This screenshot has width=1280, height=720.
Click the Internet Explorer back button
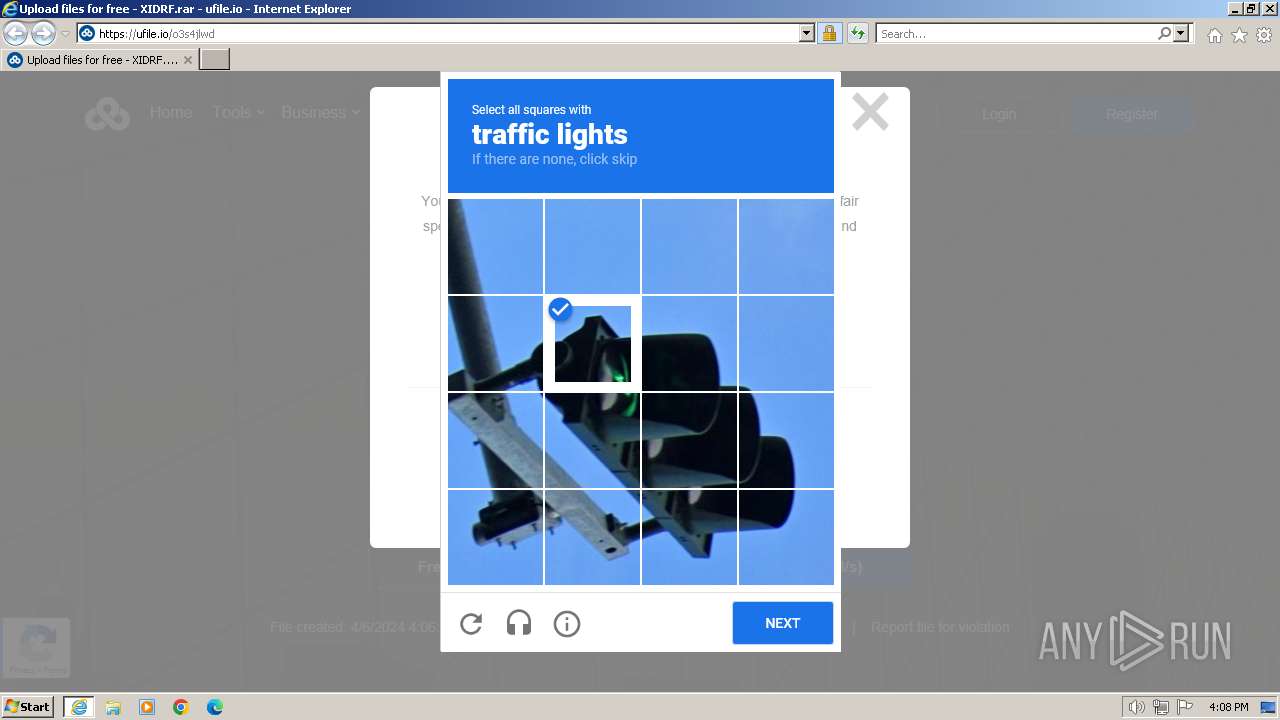pos(16,33)
